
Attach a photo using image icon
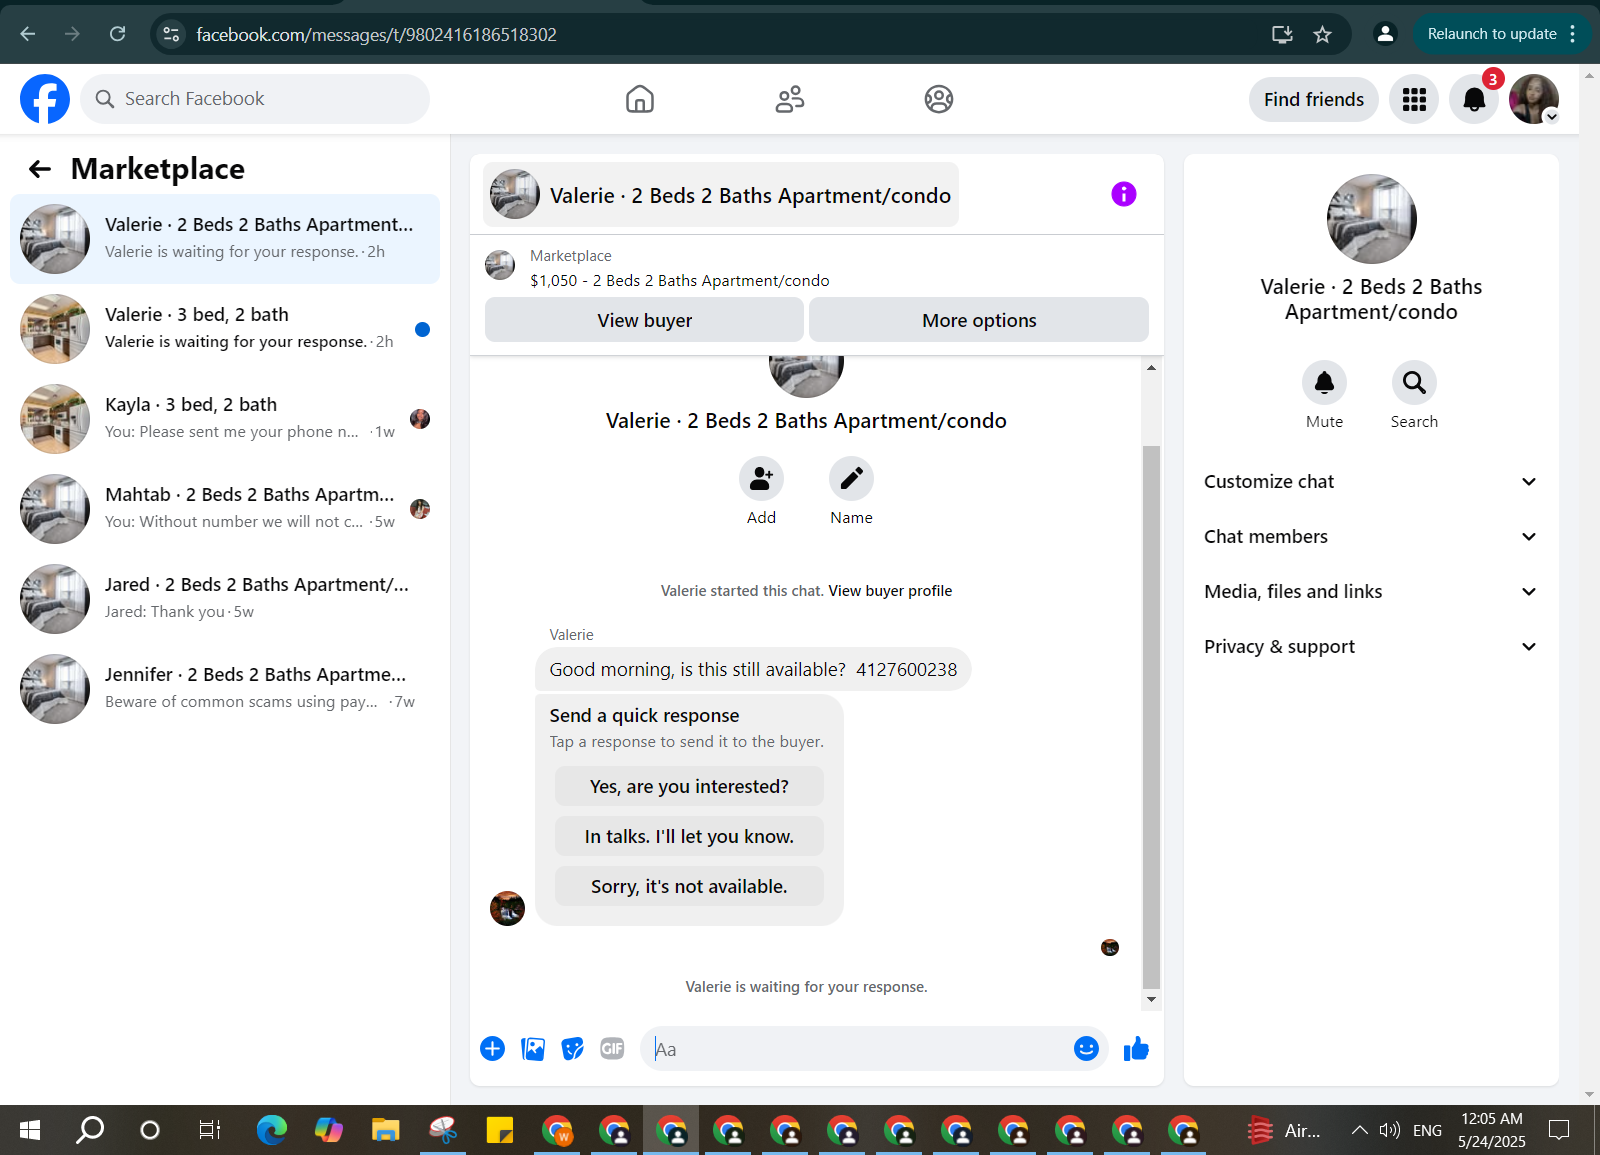pos(533,1048)
